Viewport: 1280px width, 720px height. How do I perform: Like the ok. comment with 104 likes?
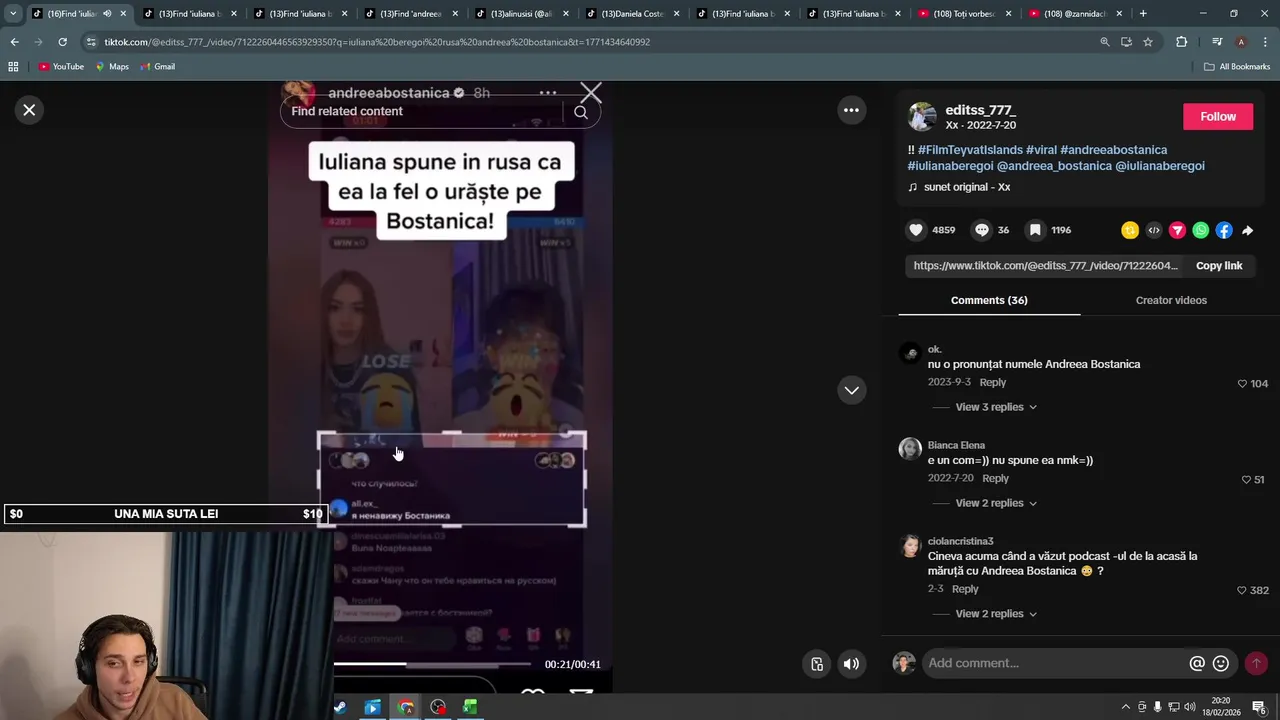[1243, 384]
